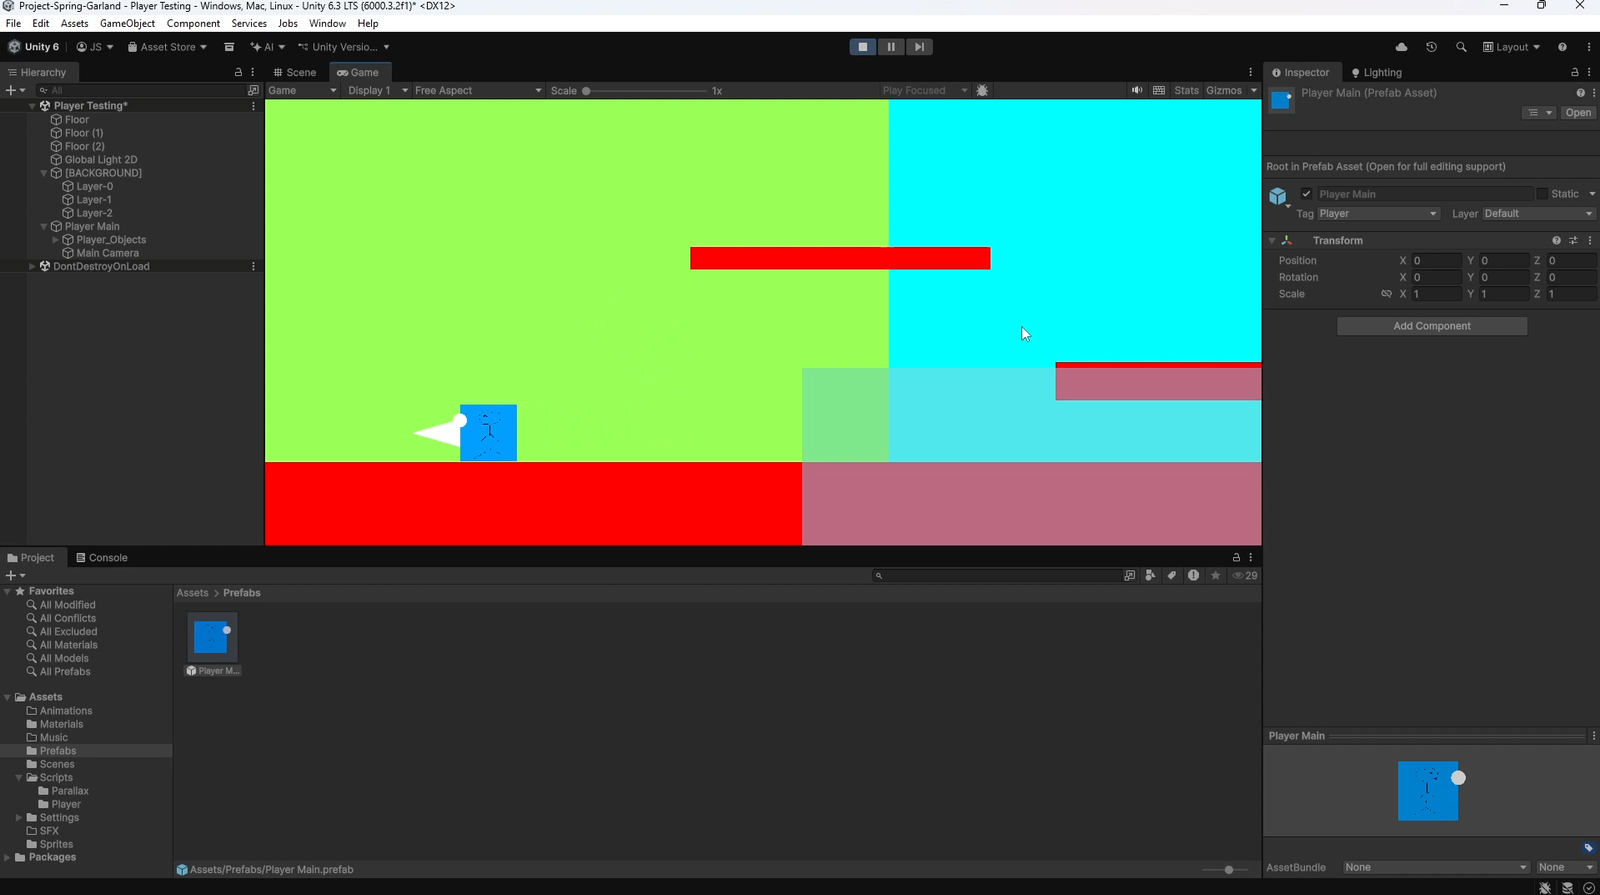
Task: Lock the Inspector panel
Action: tap(1575, 72)
